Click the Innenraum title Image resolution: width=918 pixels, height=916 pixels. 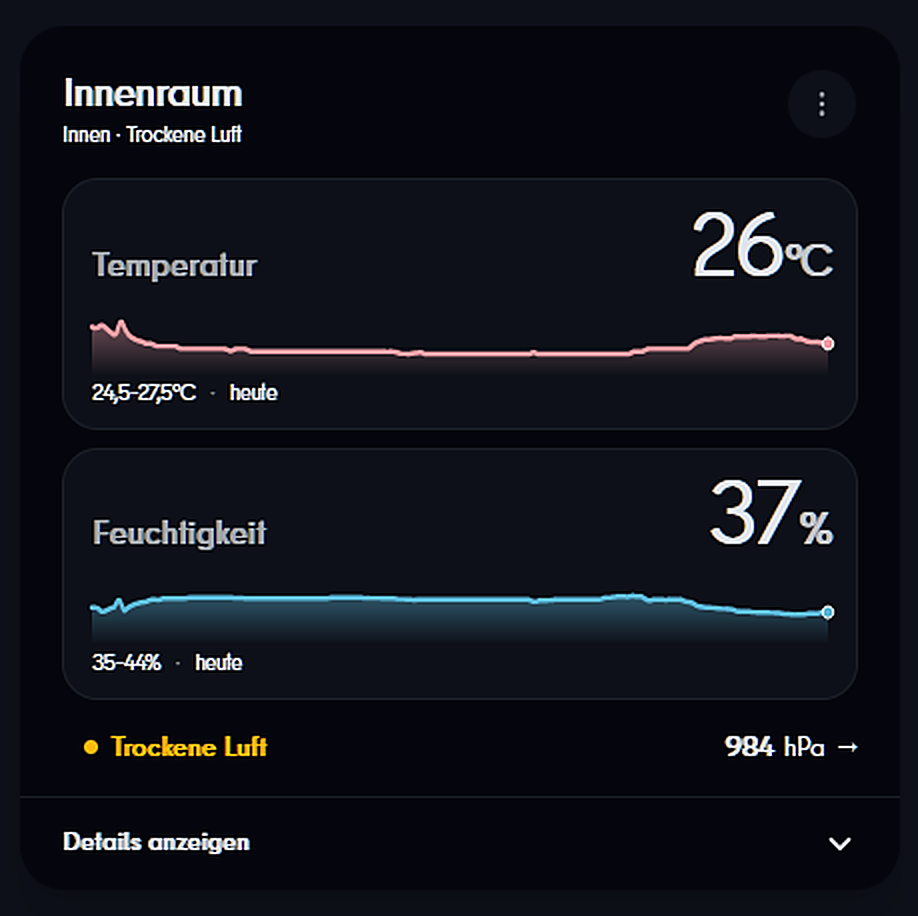pos(153,93)
